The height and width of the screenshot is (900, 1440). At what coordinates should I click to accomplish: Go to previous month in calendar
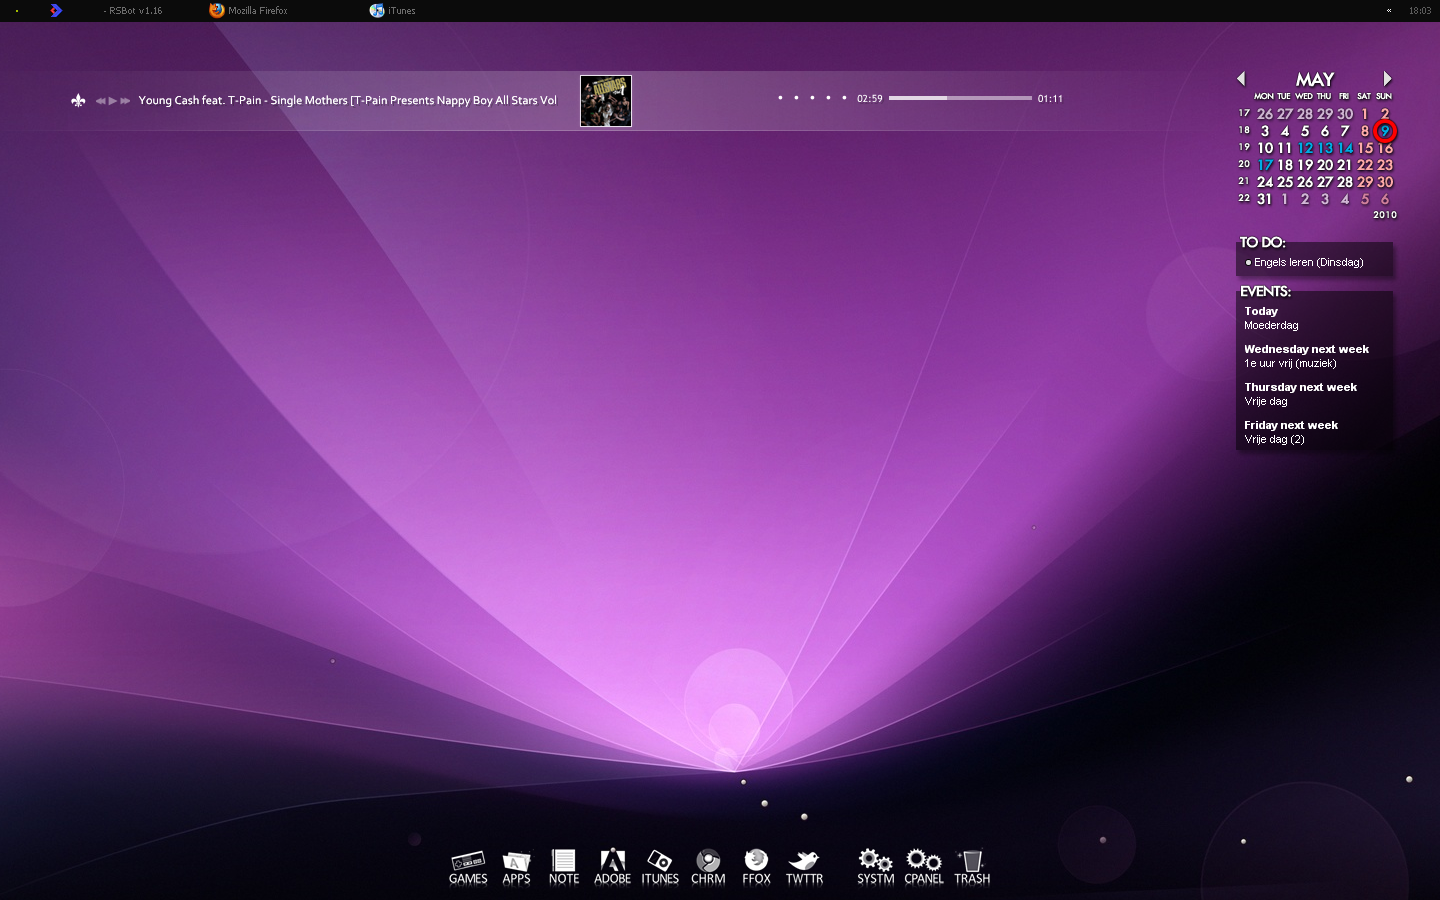tap(1241, 78)
